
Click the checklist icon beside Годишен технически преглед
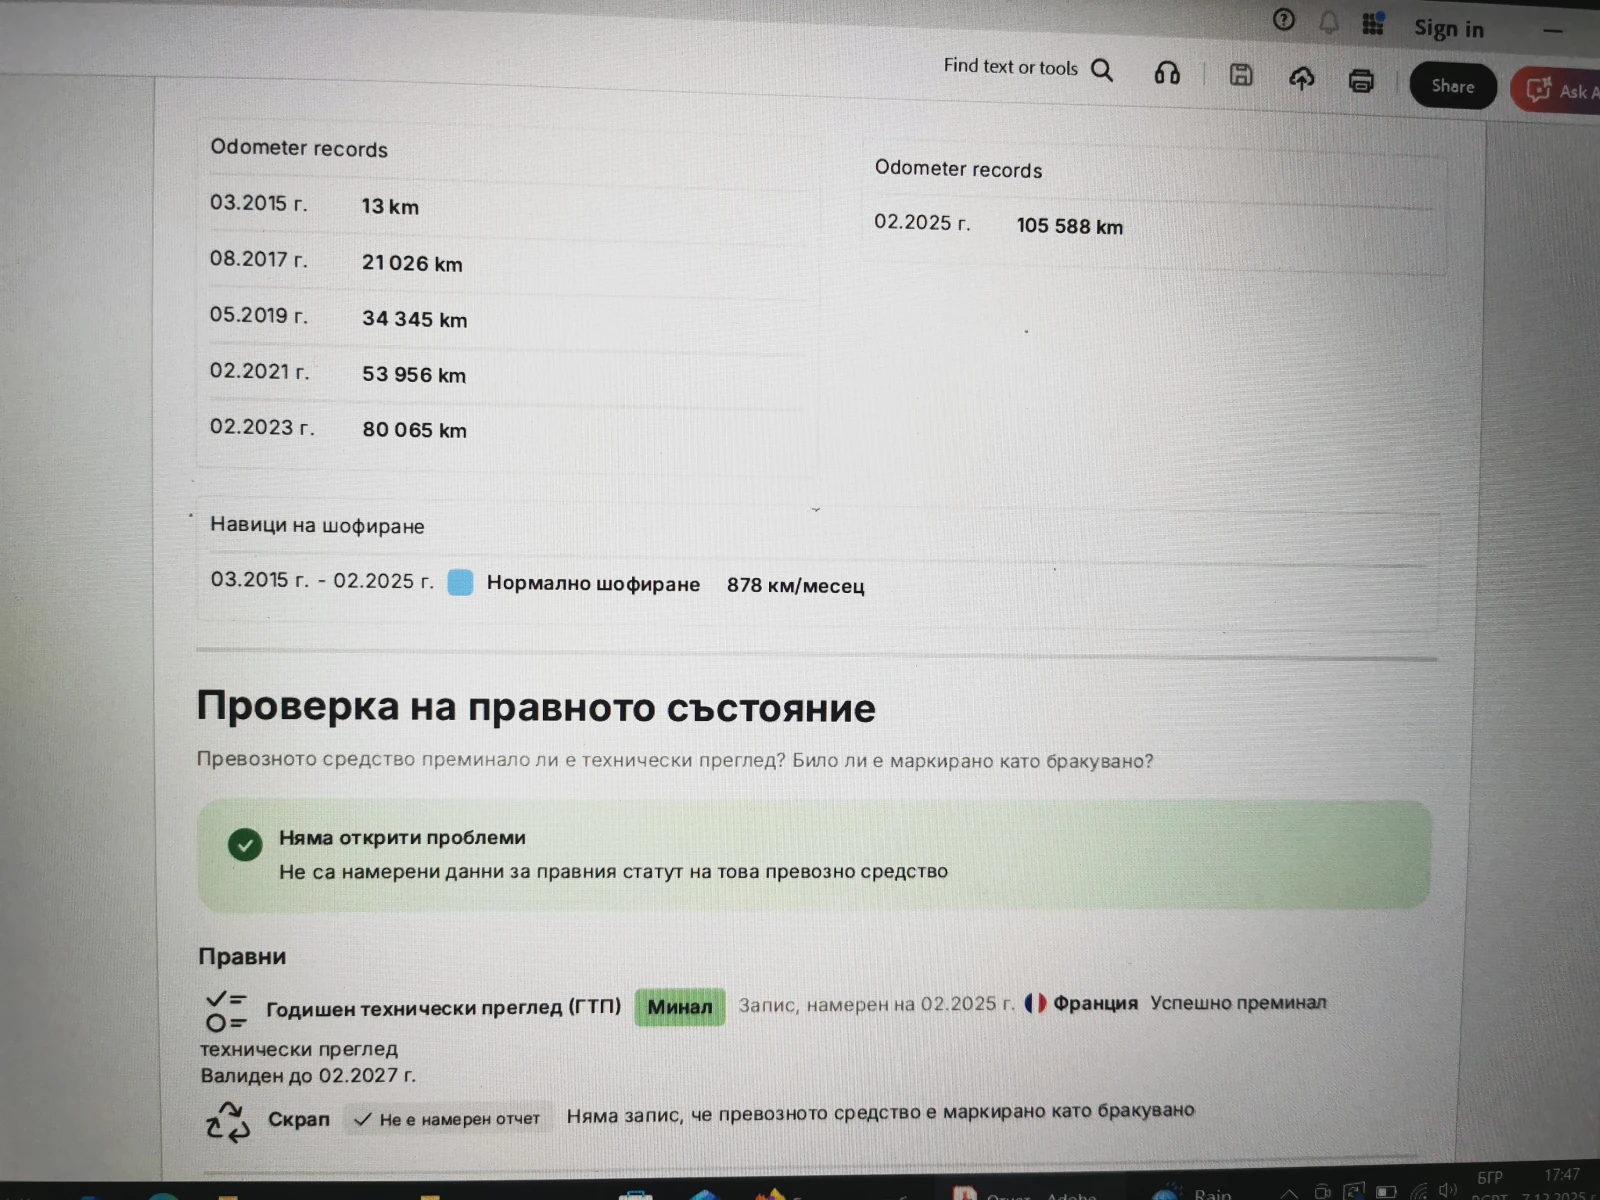coord(226,1010)
